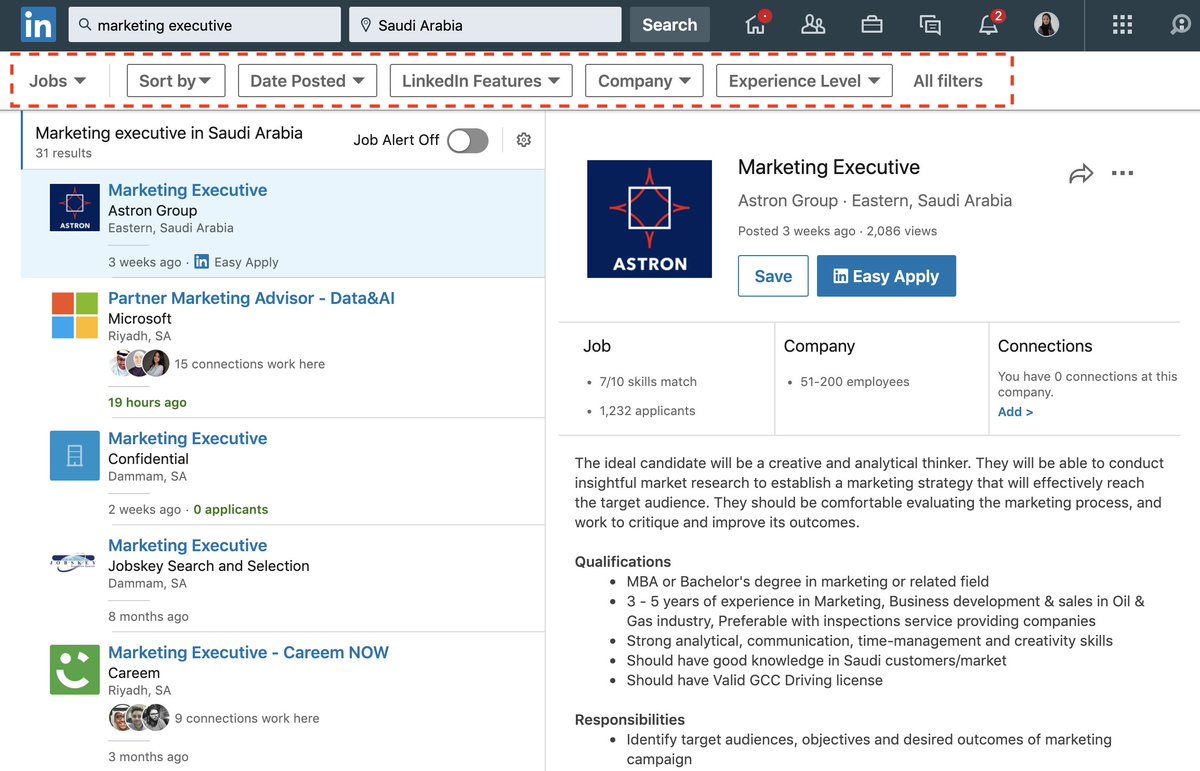Click the Add connections link
Image resolution: width=1200 pixels, height=771 pixels.
(1015, 412)
